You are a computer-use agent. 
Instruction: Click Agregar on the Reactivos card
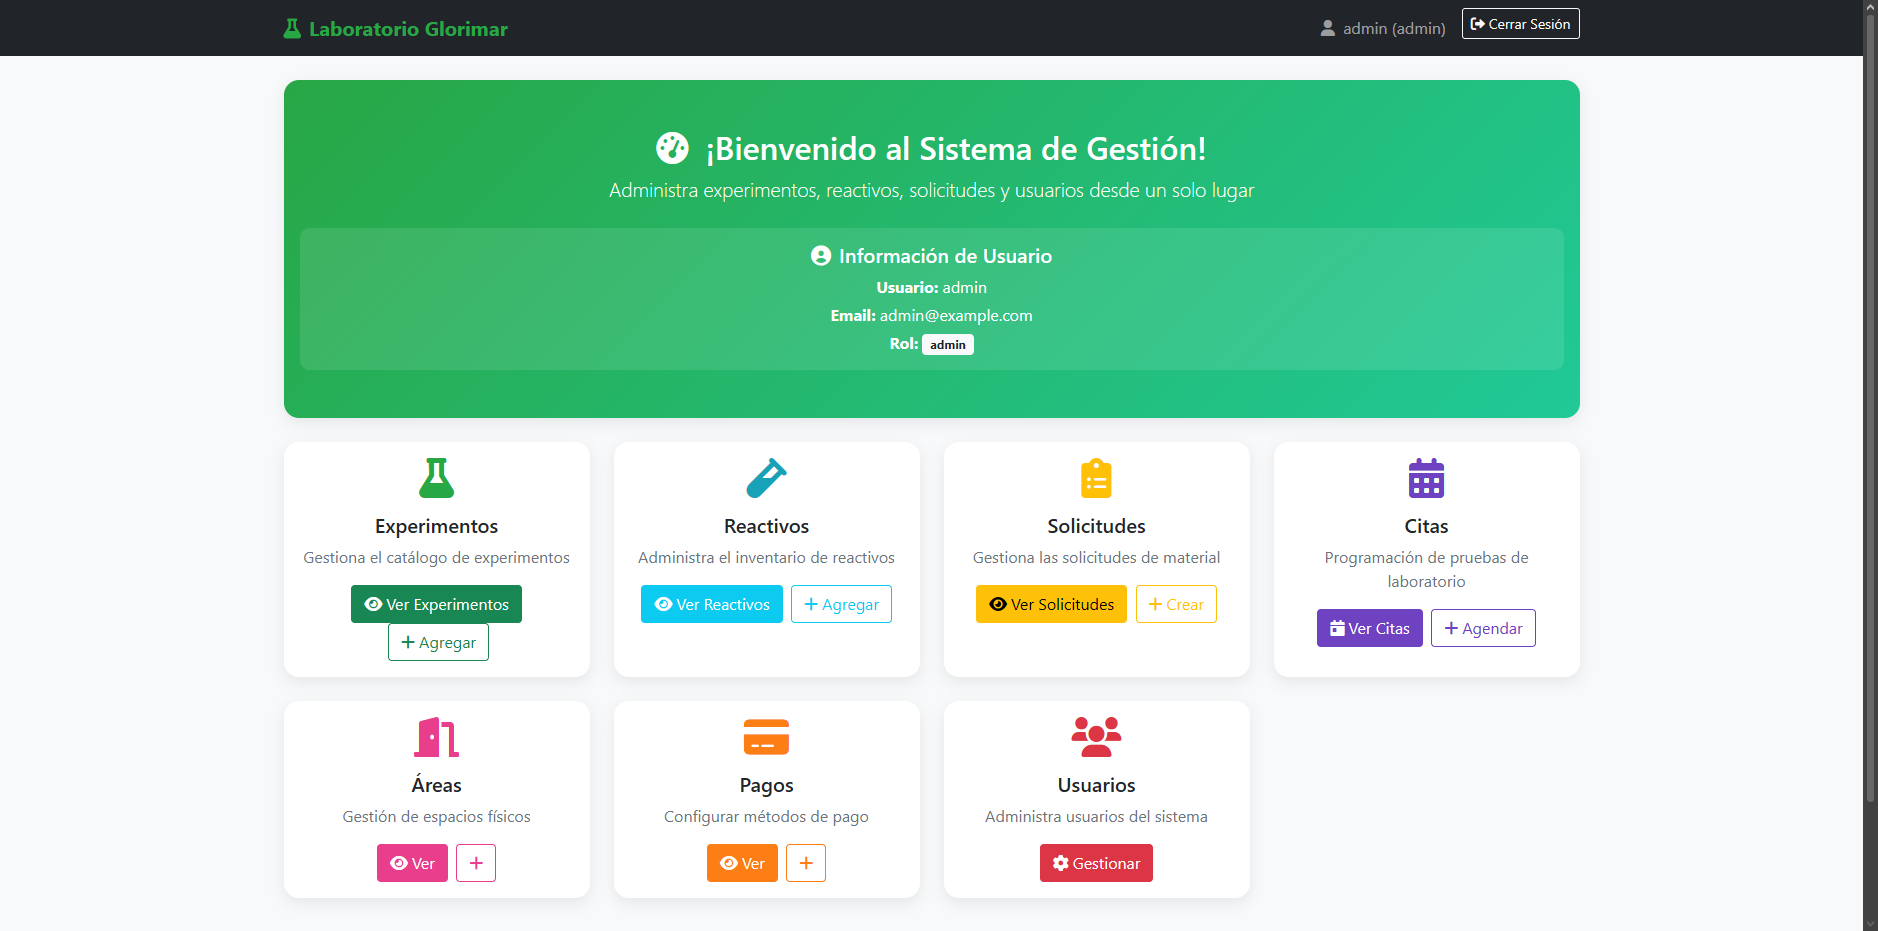coord(842,604)
